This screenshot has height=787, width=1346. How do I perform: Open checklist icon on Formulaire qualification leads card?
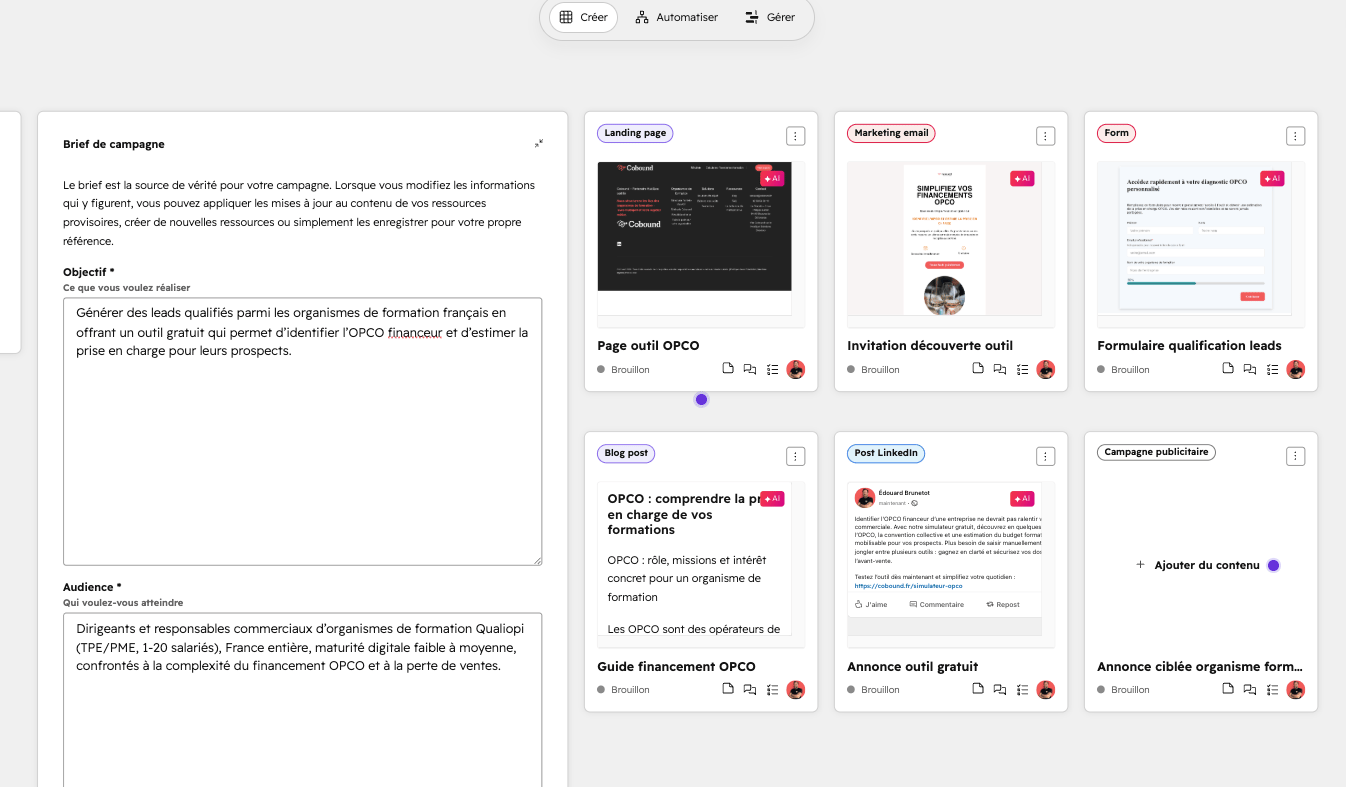(1273, 369)
